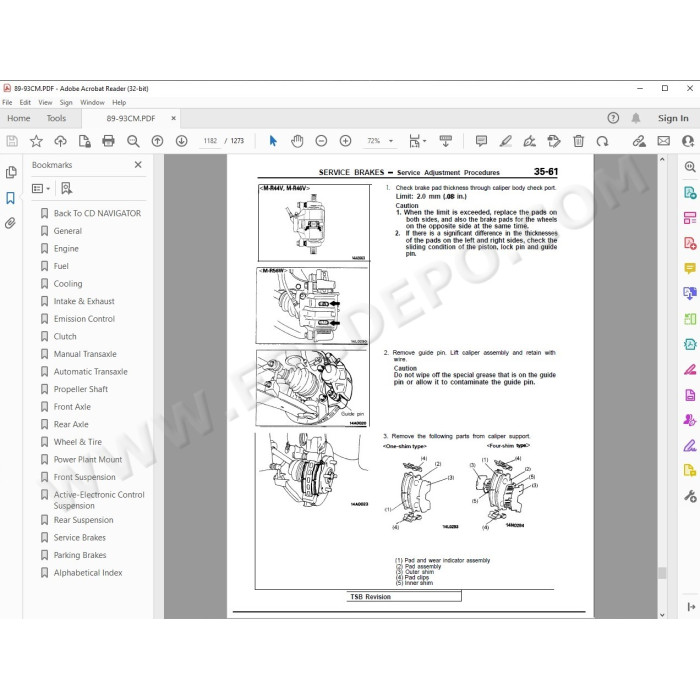This screenshot has width=700, height=700.
Task: Open the Parking Brakes bookmark
Action: [80, 555]
